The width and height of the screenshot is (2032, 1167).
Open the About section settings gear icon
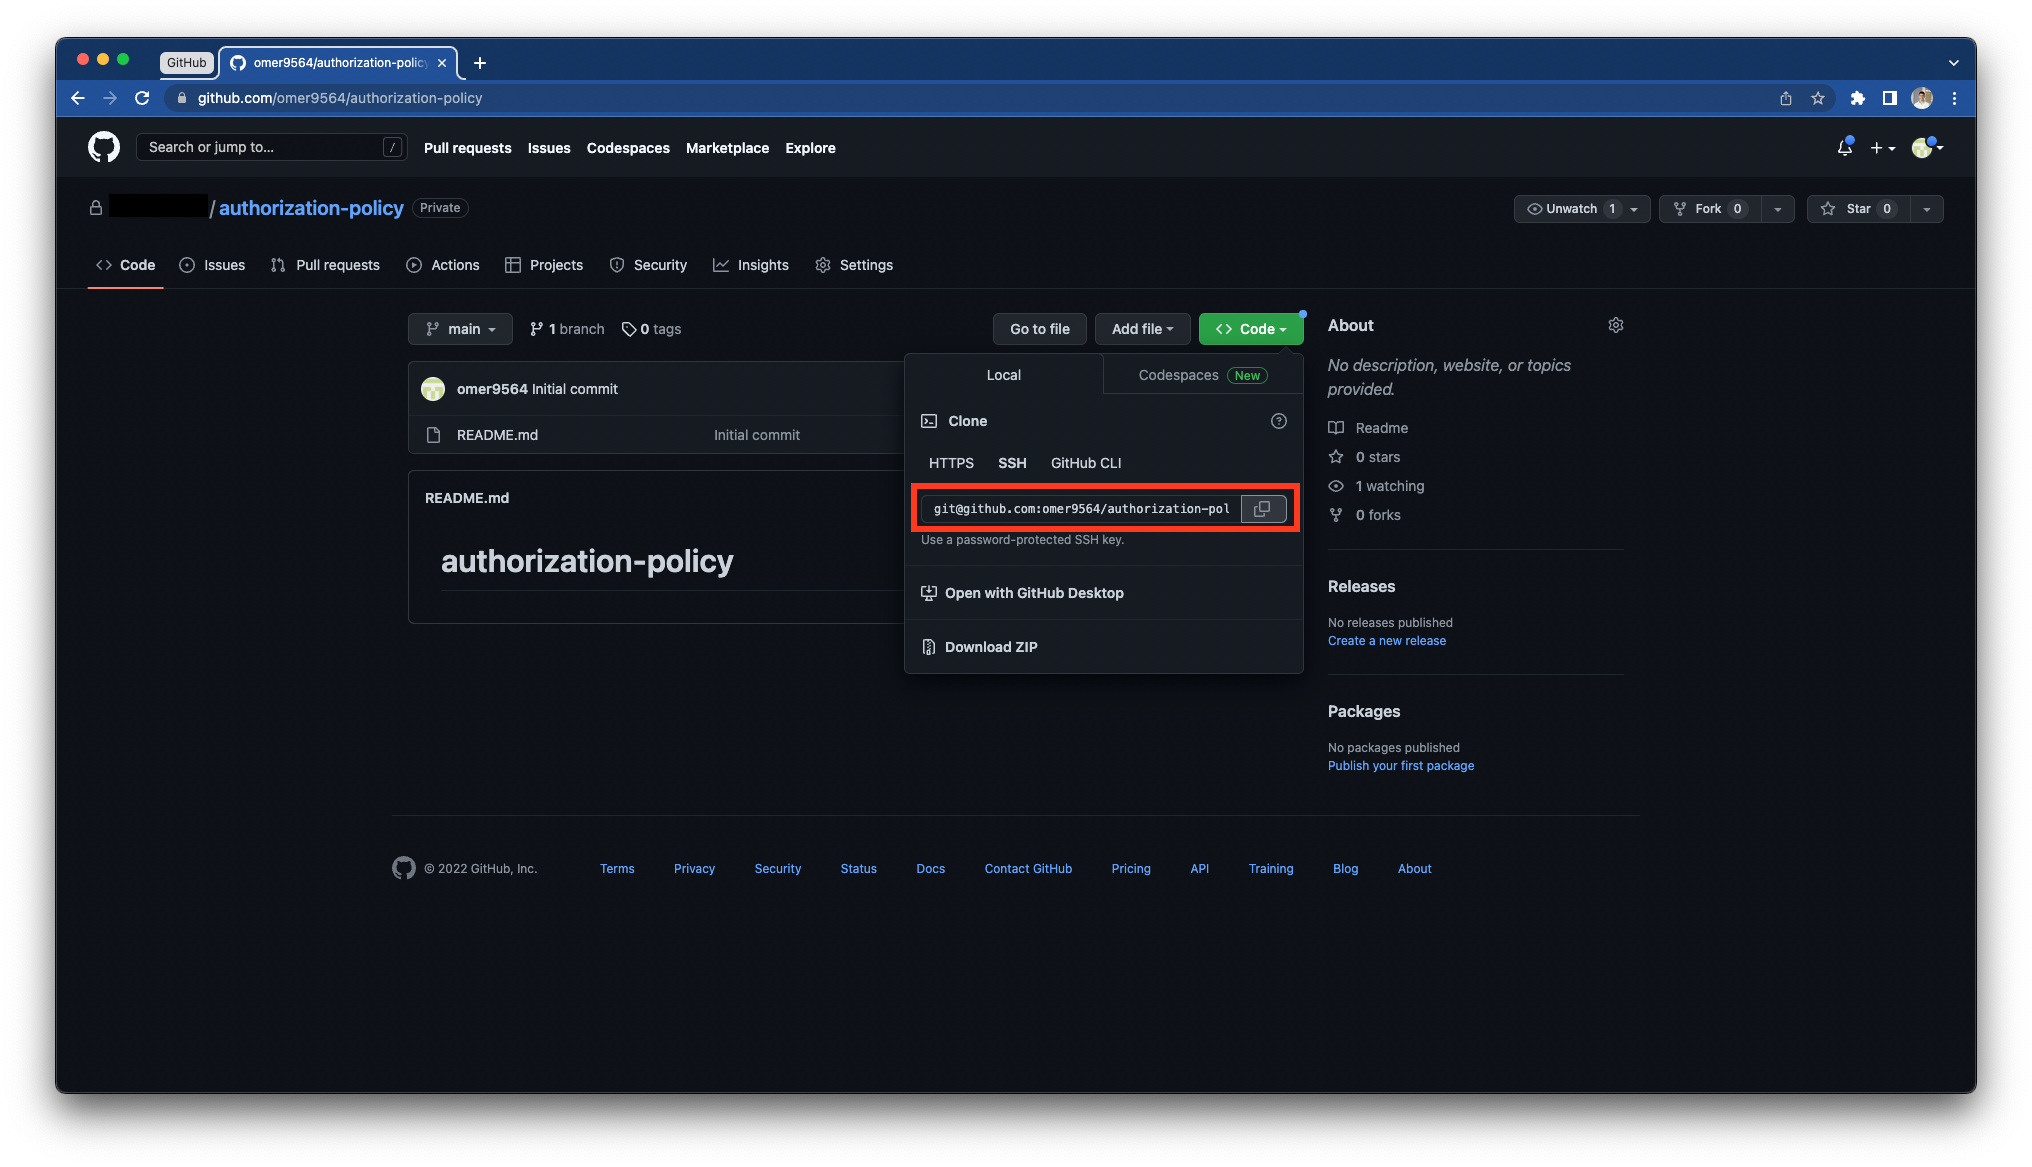[x=1615, y=325]
